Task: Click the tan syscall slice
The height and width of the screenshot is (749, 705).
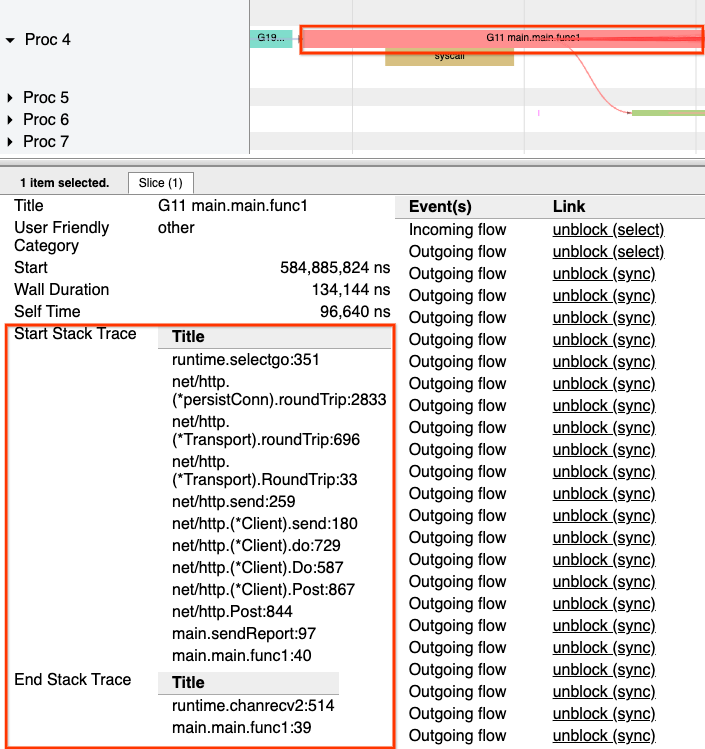Action: point(449,57)
